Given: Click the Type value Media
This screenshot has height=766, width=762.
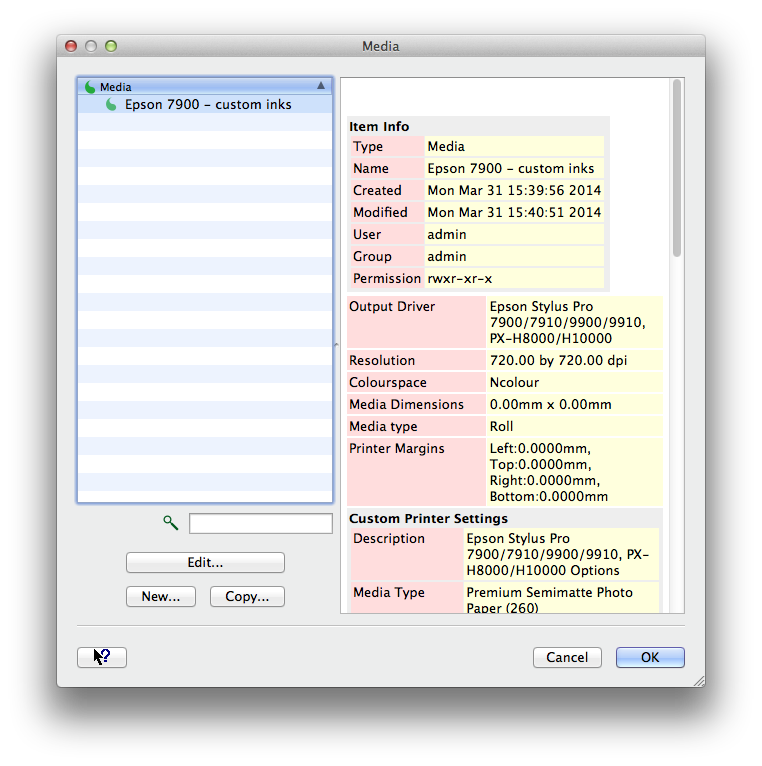Looking at the screenshot, I should pyautogui.click(x=446, y=147).
